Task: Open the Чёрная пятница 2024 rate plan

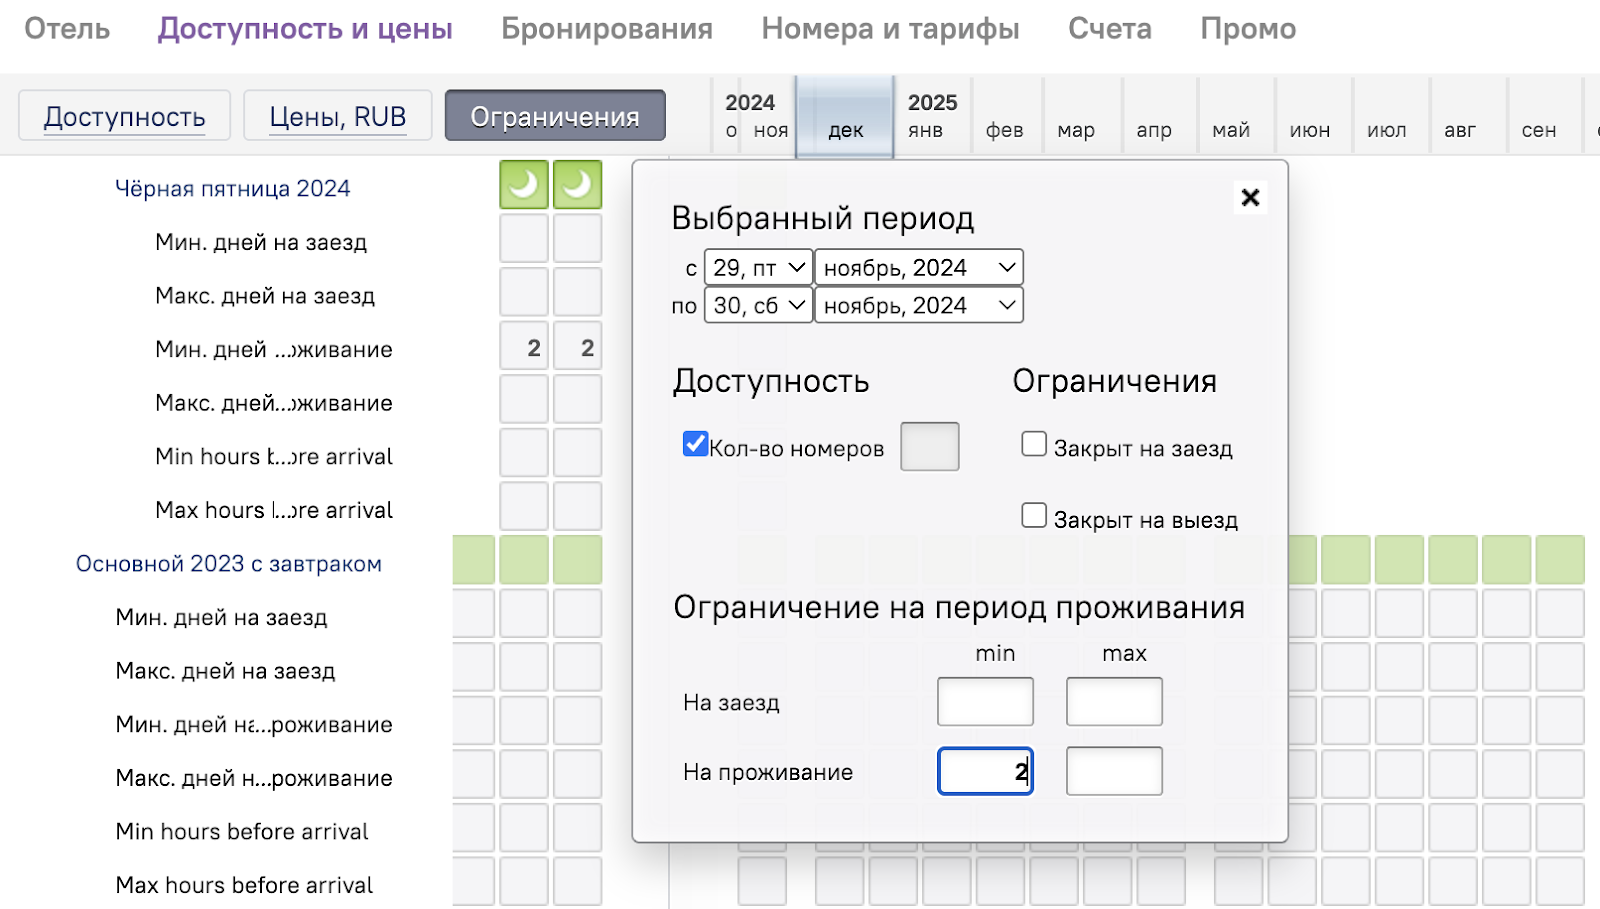Action: [233, 189]
